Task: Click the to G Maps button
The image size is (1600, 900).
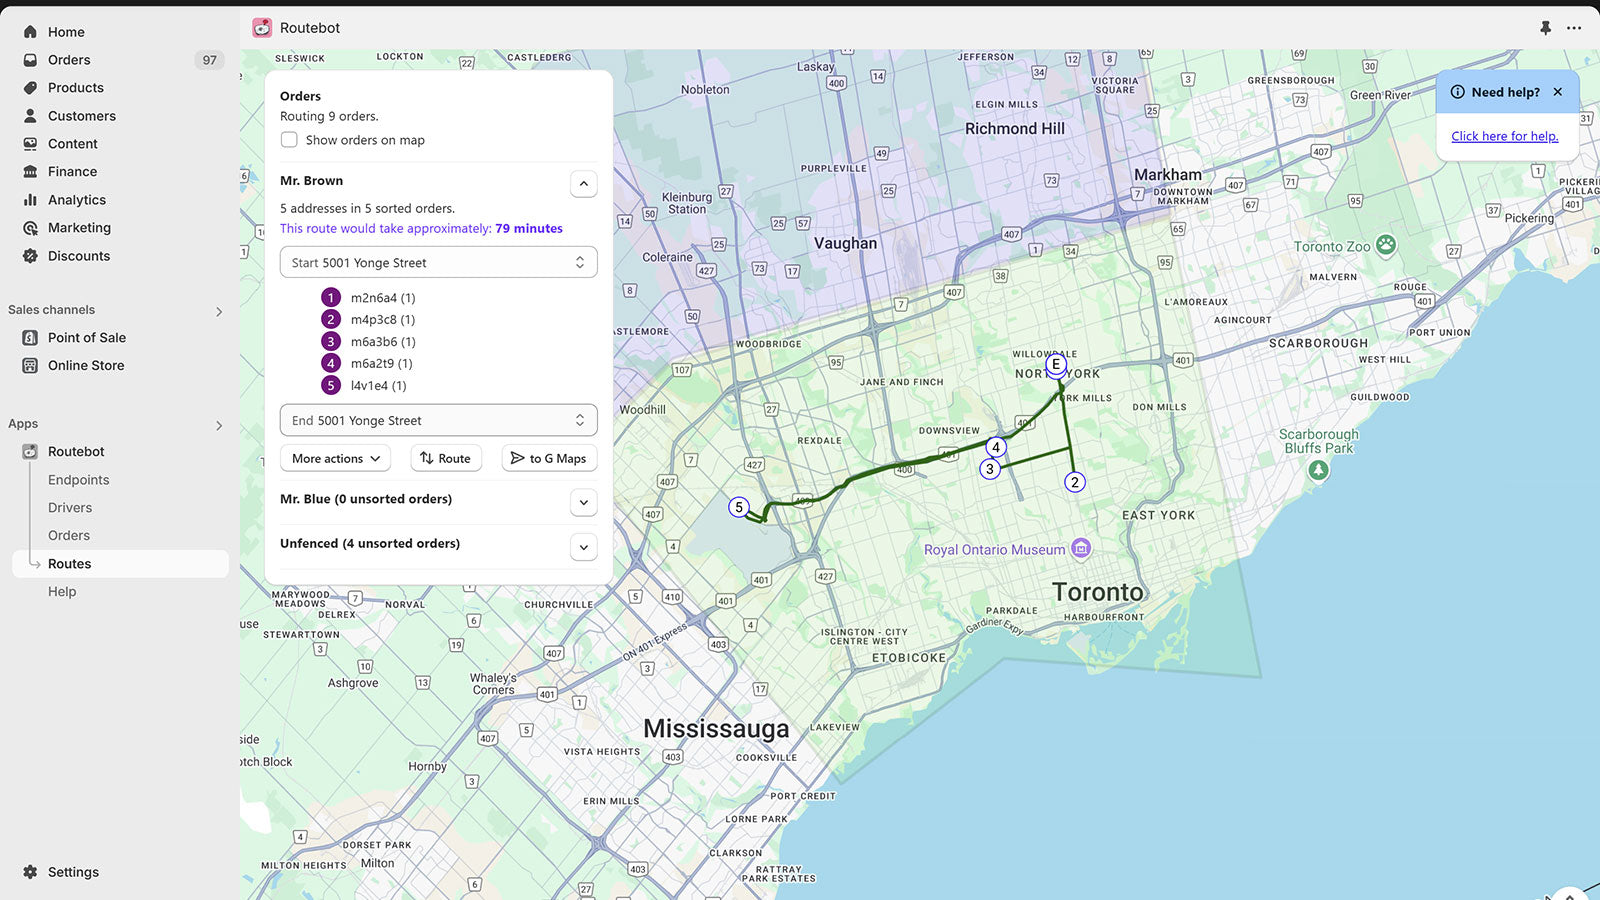Action: [x=549, y=458]
